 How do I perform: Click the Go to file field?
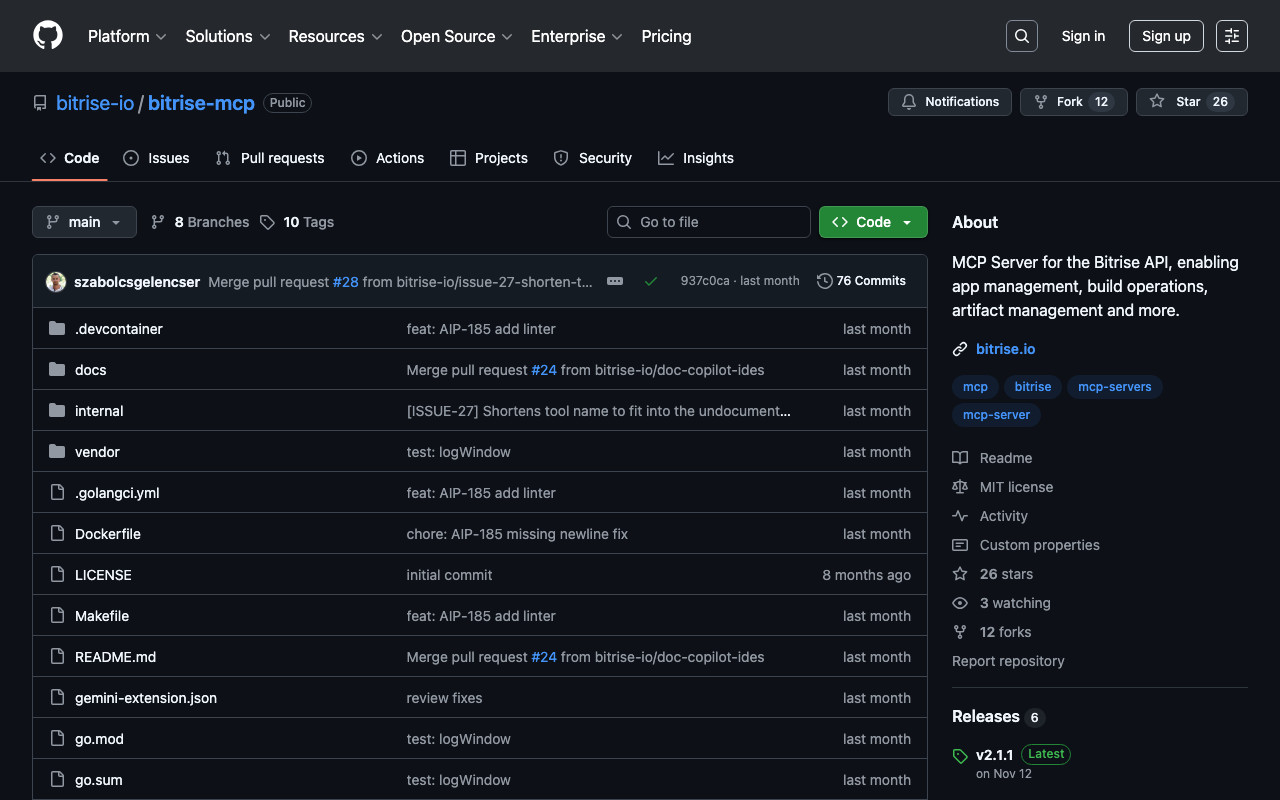(709, 222)
